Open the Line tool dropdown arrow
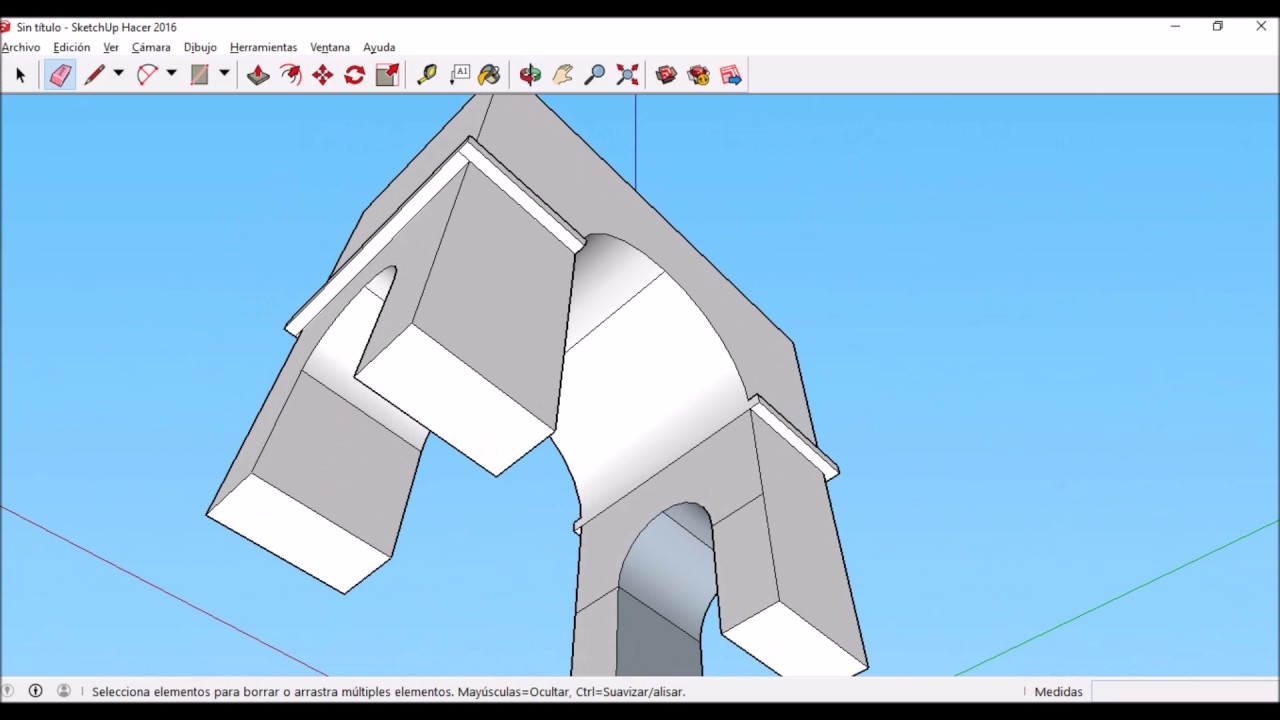 (x=118, y=74)
